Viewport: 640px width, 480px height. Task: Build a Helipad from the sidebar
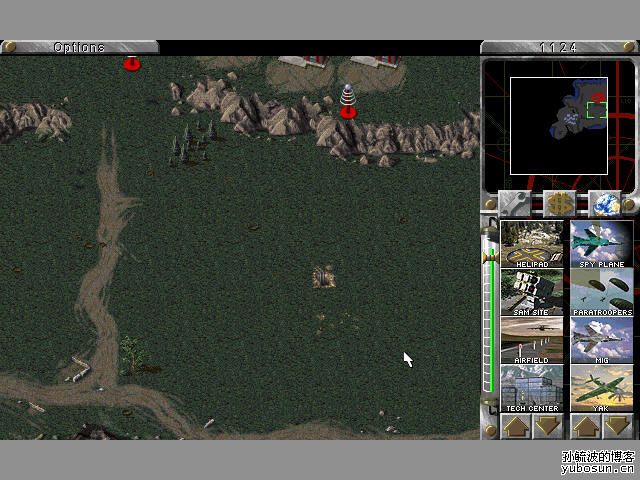pyautogui.click(x=532, y=244)
